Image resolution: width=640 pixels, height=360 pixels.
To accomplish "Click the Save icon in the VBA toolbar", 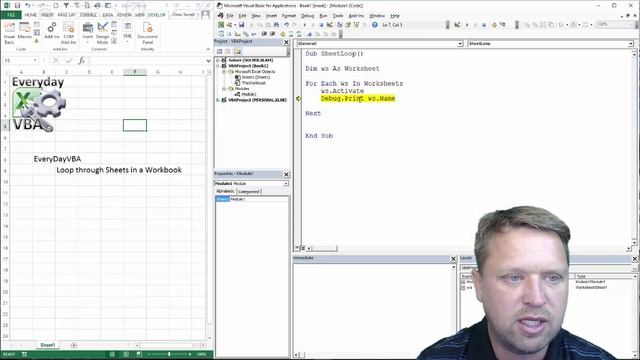I will (x=241, y=25).
